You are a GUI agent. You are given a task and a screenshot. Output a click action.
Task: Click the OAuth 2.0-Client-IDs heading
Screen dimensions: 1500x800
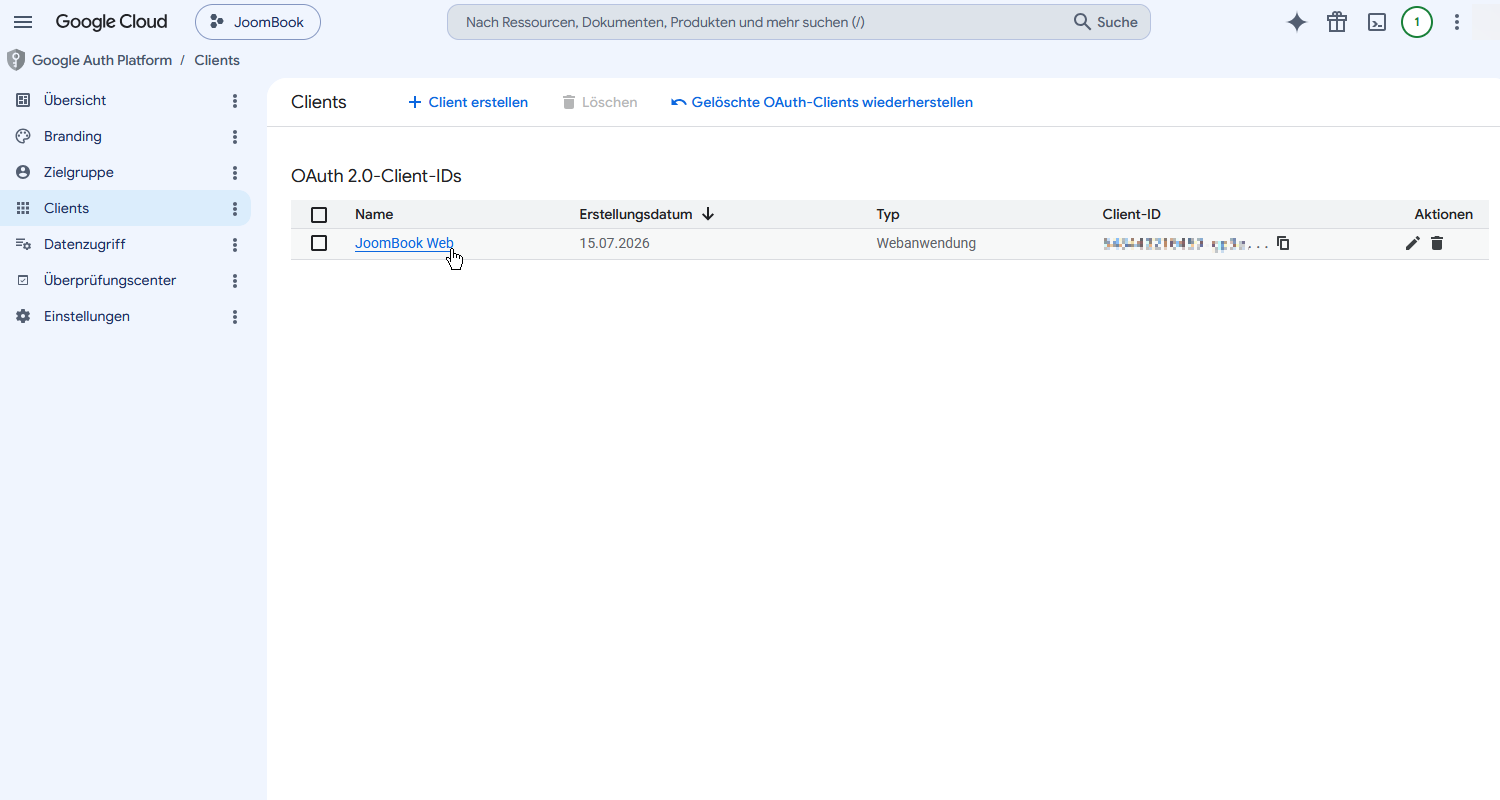pos(376,176)
